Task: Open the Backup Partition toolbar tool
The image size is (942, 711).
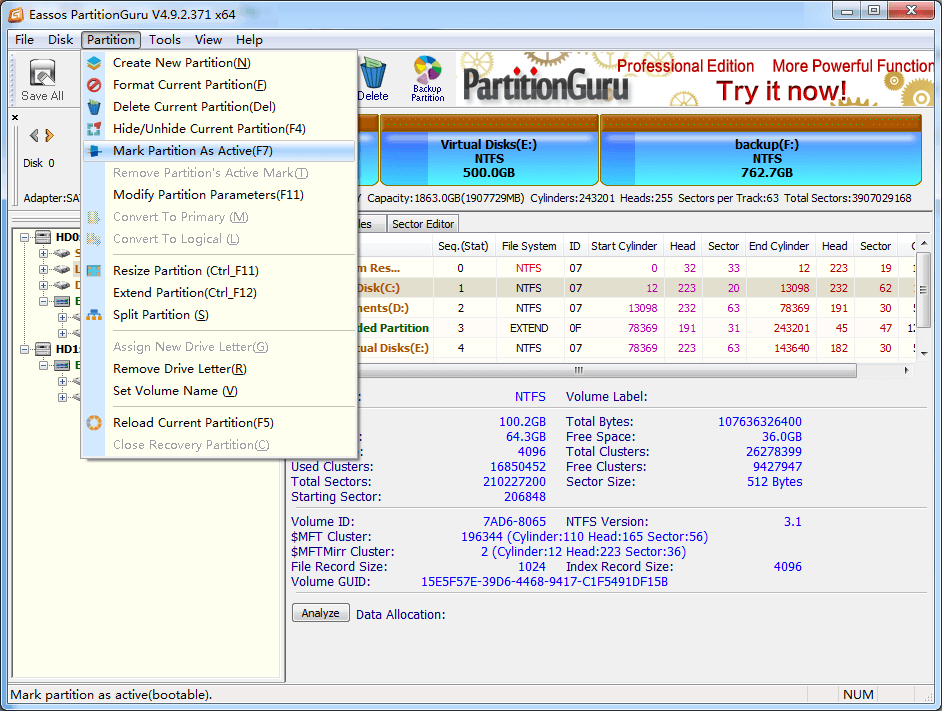Action: [x=427, y=79]
